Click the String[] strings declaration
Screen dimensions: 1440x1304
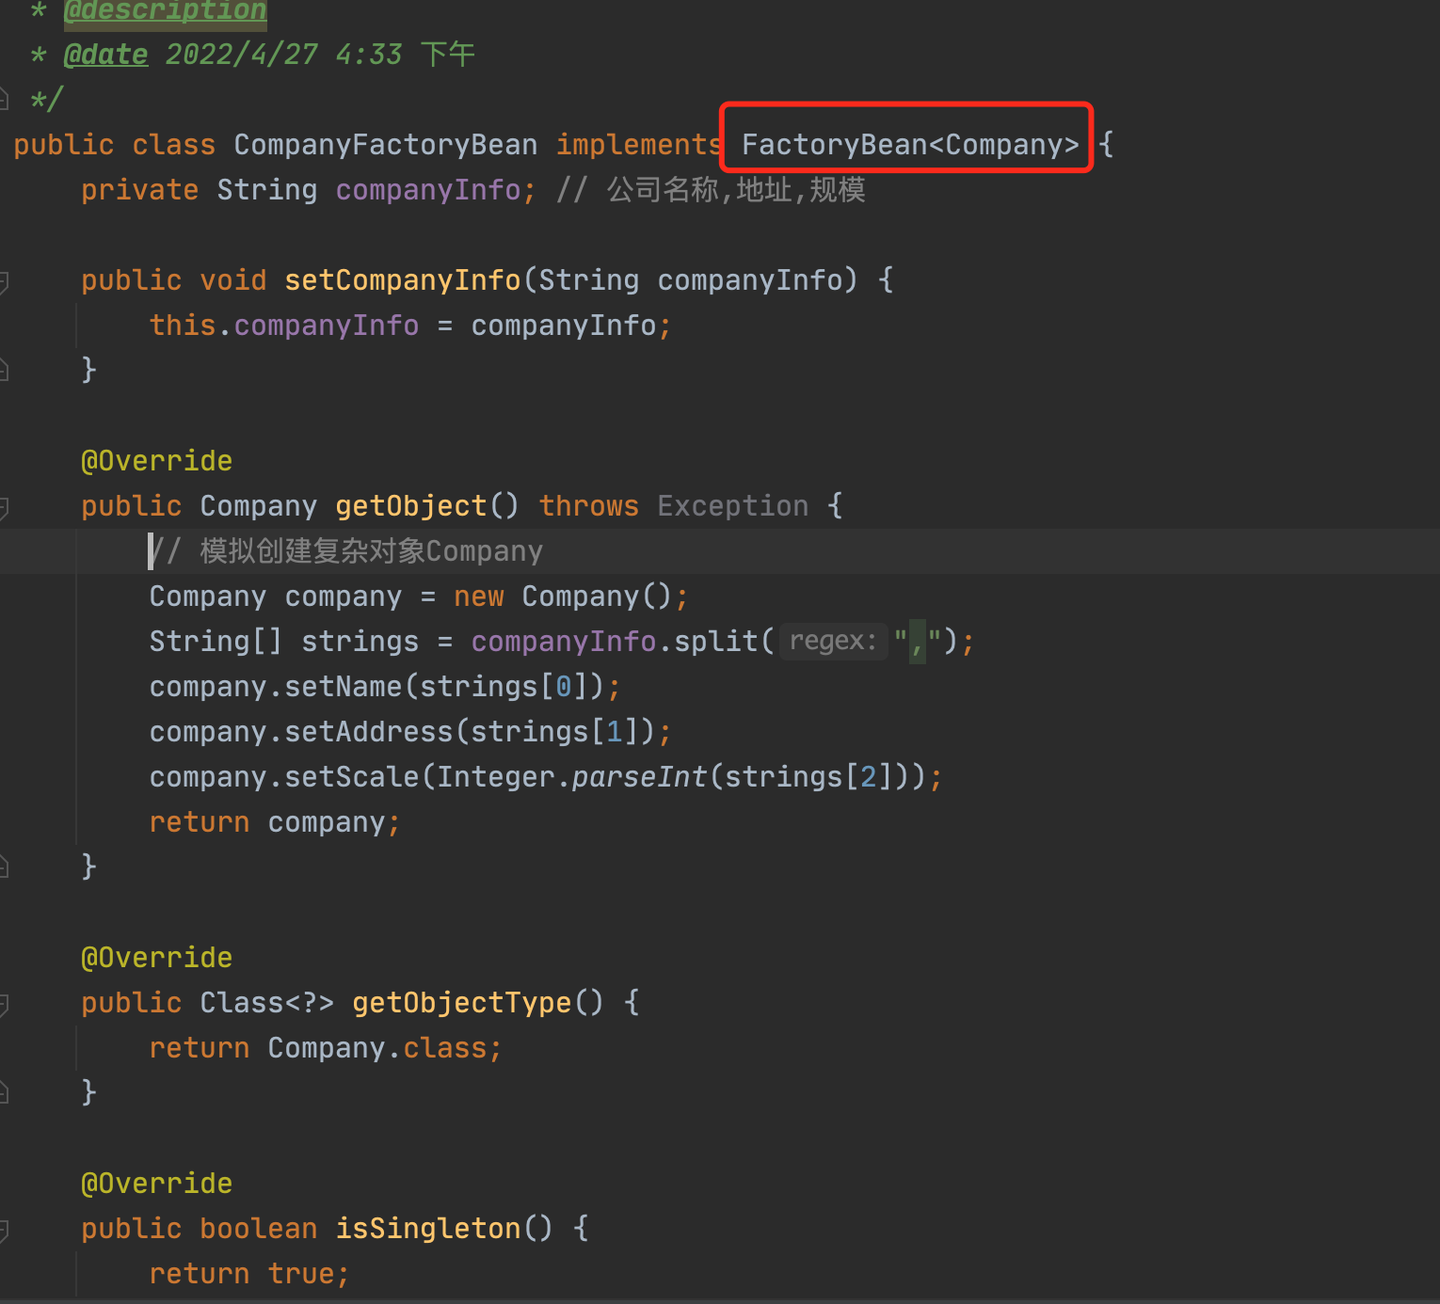[284, 641]
